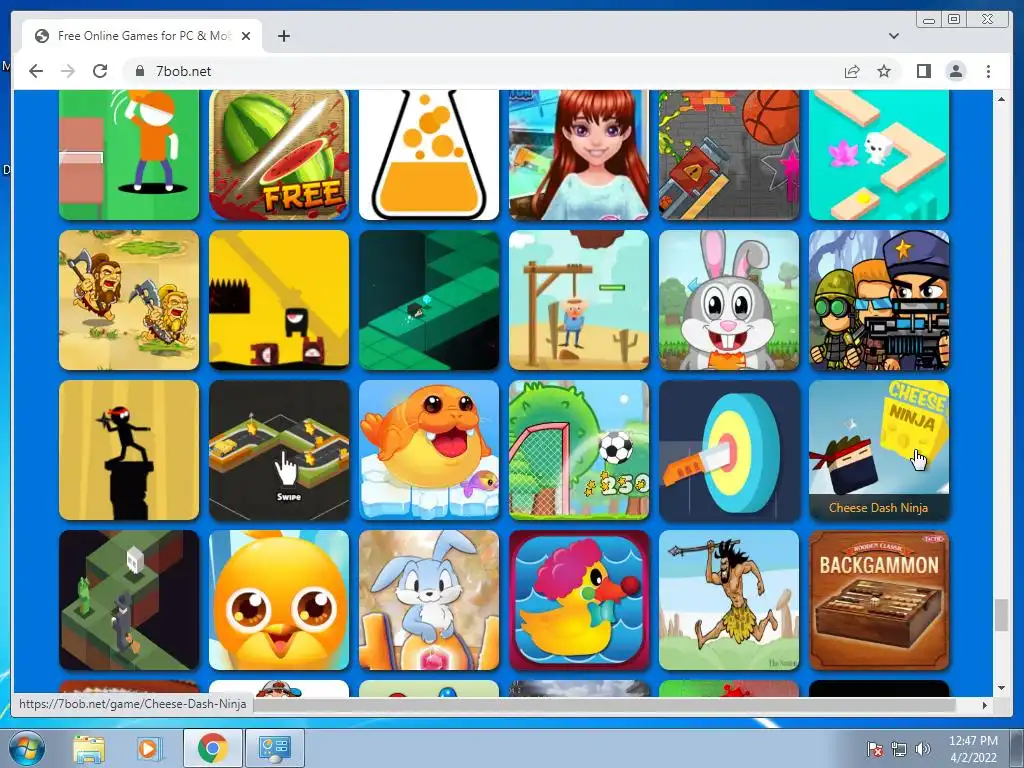
Task: Open the isometric zombie block game
Action: point(129,600)
